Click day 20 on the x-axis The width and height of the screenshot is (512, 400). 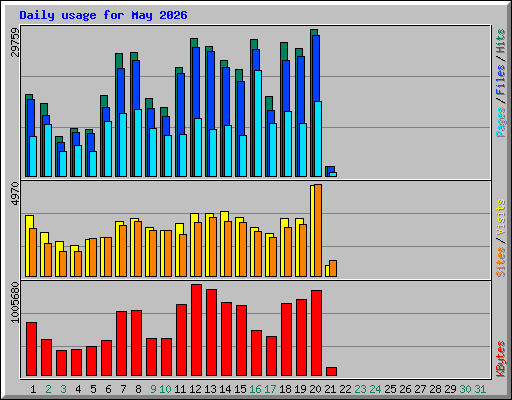tap(315, 389)
